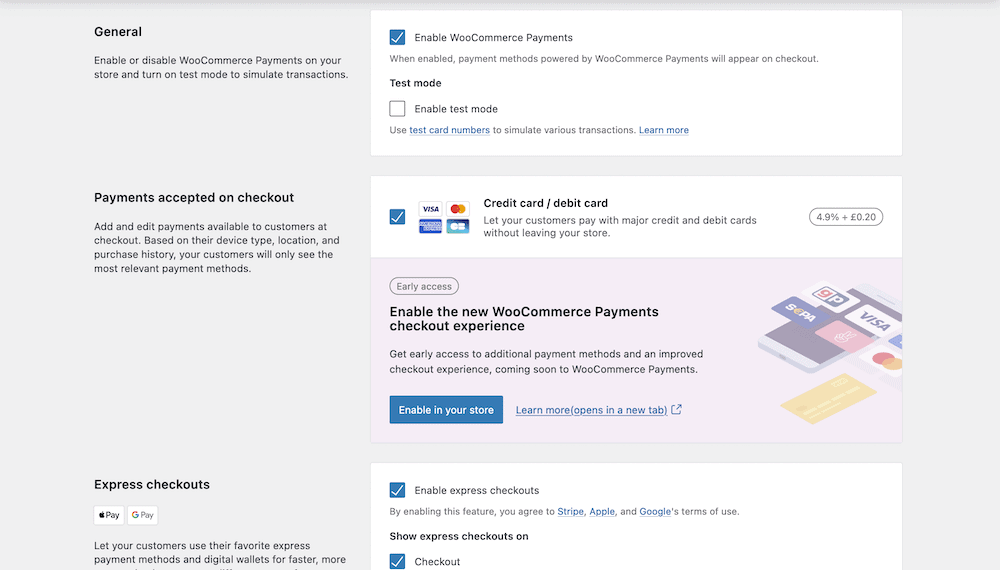Open the test card numbers link
The height and width of the screenshot is (570, 1000).
[x=449, y=130]
